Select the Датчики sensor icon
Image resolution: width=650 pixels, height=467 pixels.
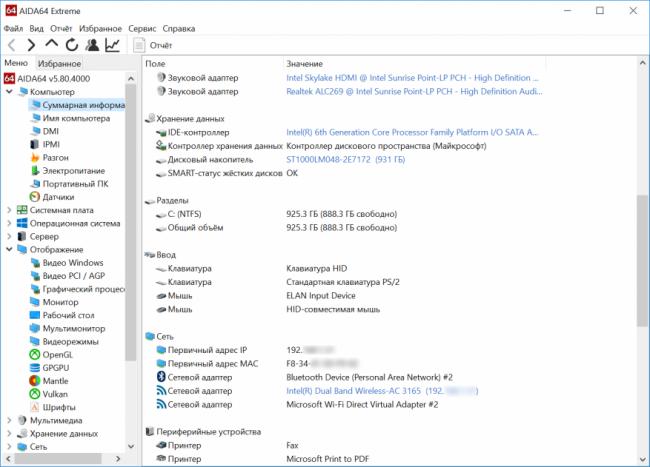tap(35, 197)
